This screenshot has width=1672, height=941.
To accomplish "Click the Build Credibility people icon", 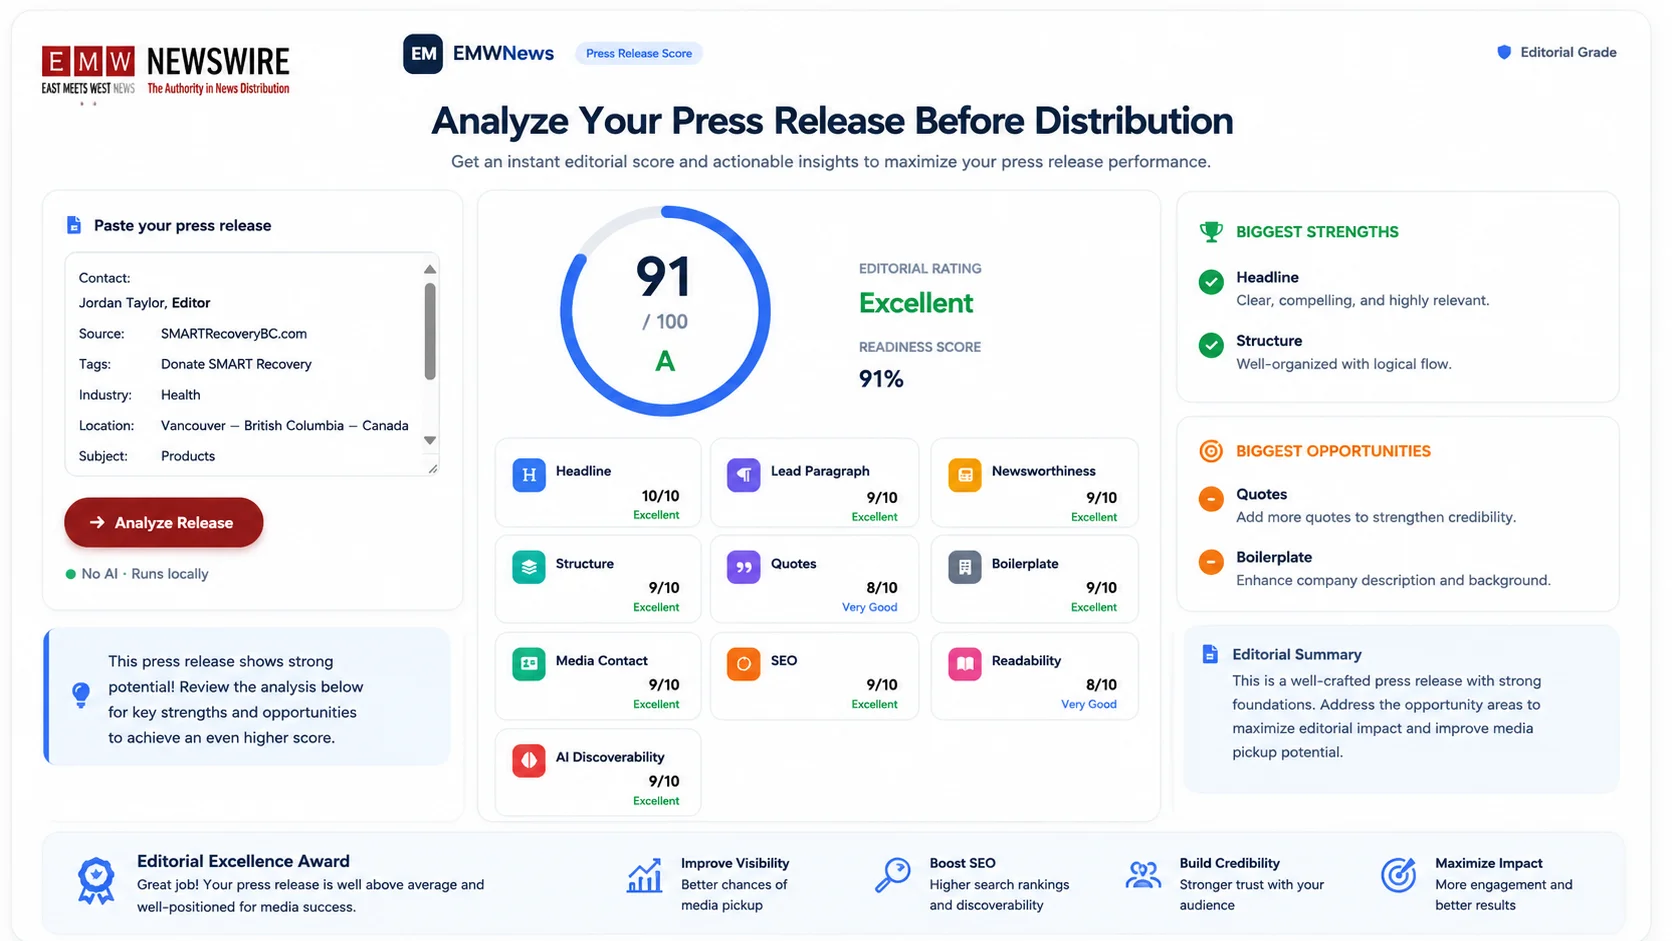I will coord(1143,875).
